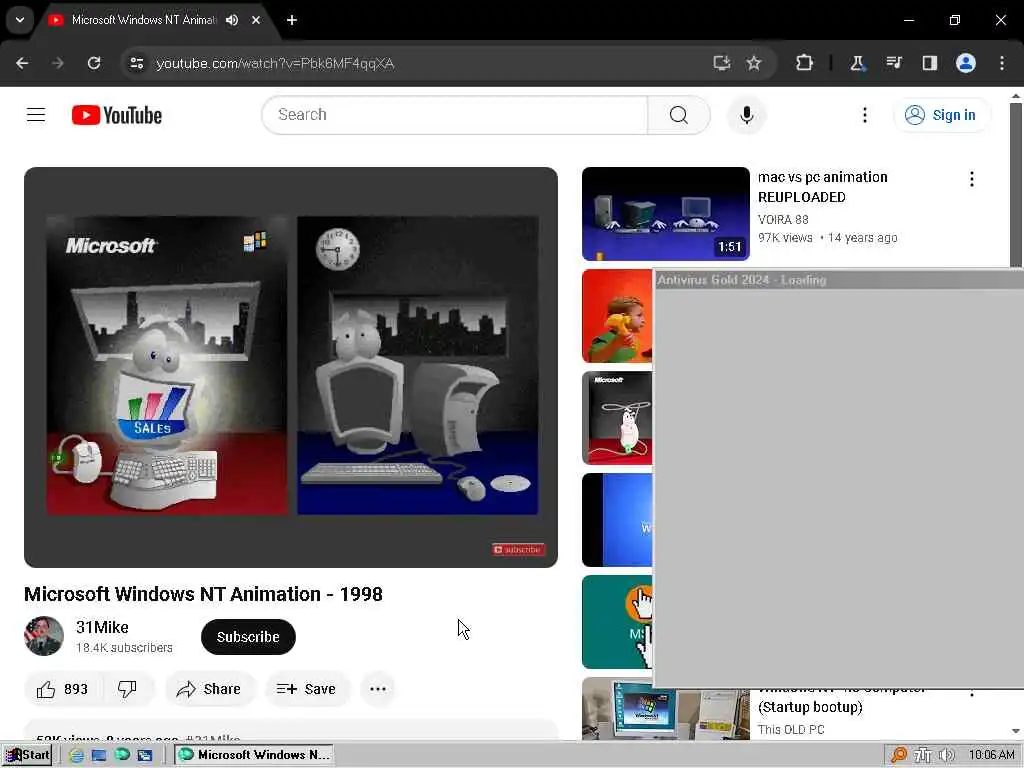Screen dimensions: 1024x768
Task: Sign in to YouTube
Action: pyautogui.click(x=941, y=115)
